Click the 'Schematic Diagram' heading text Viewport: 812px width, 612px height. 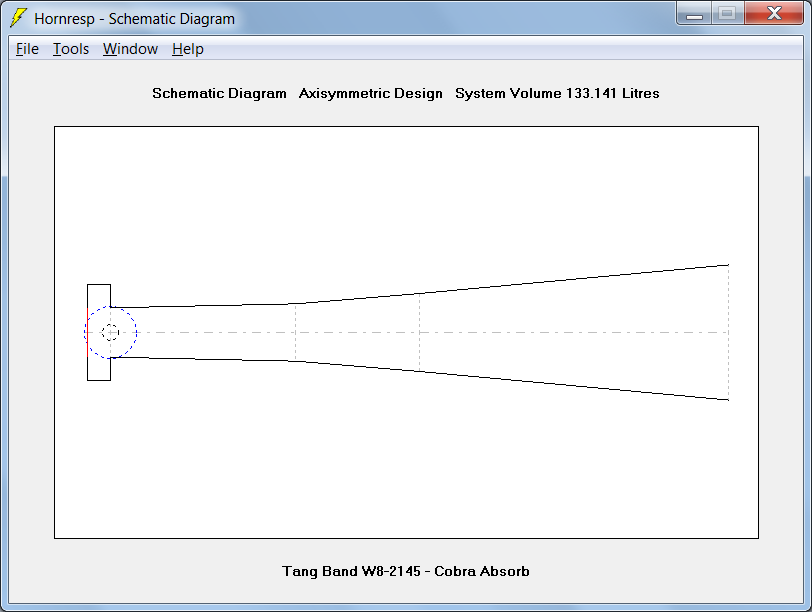click(219, 93)
